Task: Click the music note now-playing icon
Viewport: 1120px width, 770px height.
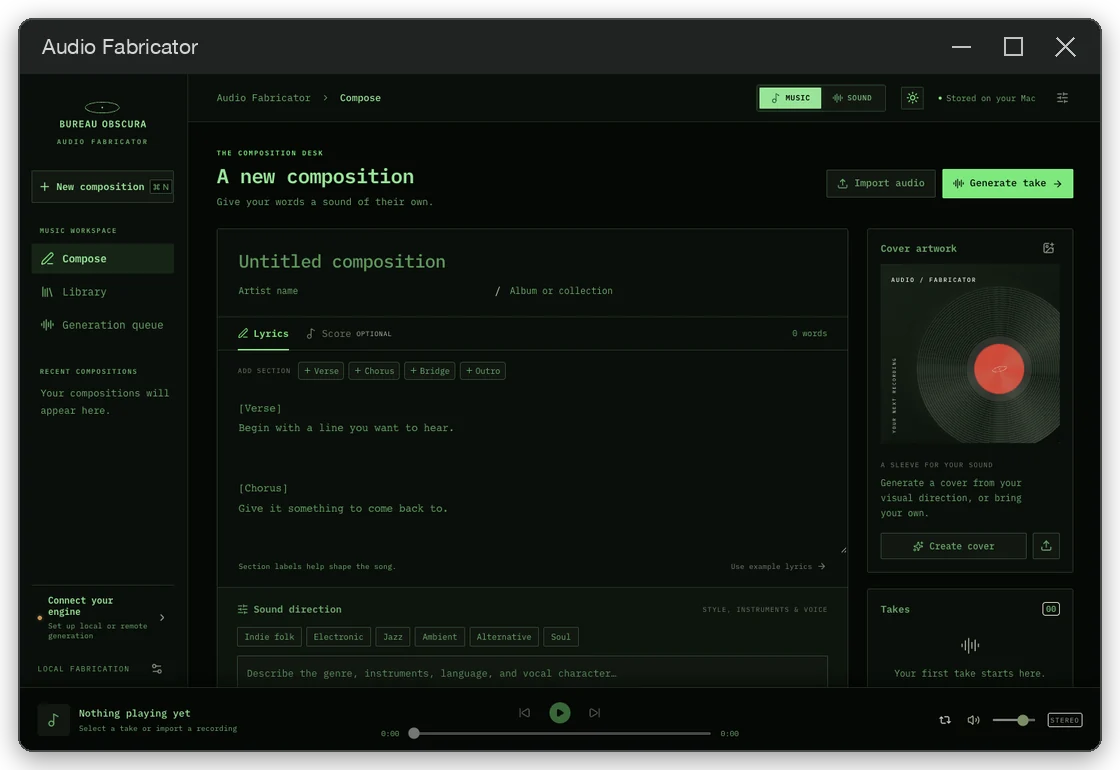Action: coord(54,720)
